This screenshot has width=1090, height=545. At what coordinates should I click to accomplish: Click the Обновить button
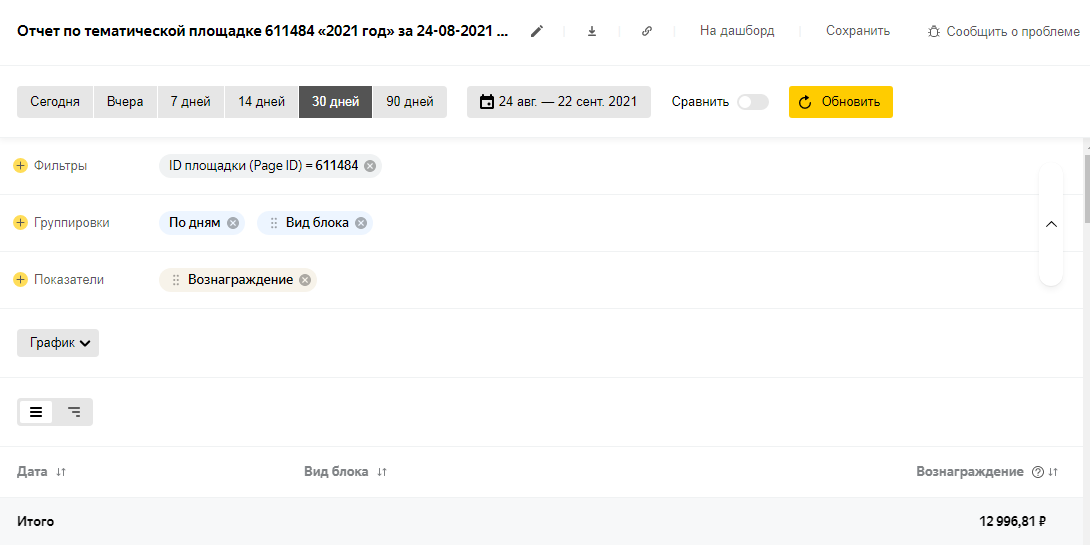pos(840,102)
